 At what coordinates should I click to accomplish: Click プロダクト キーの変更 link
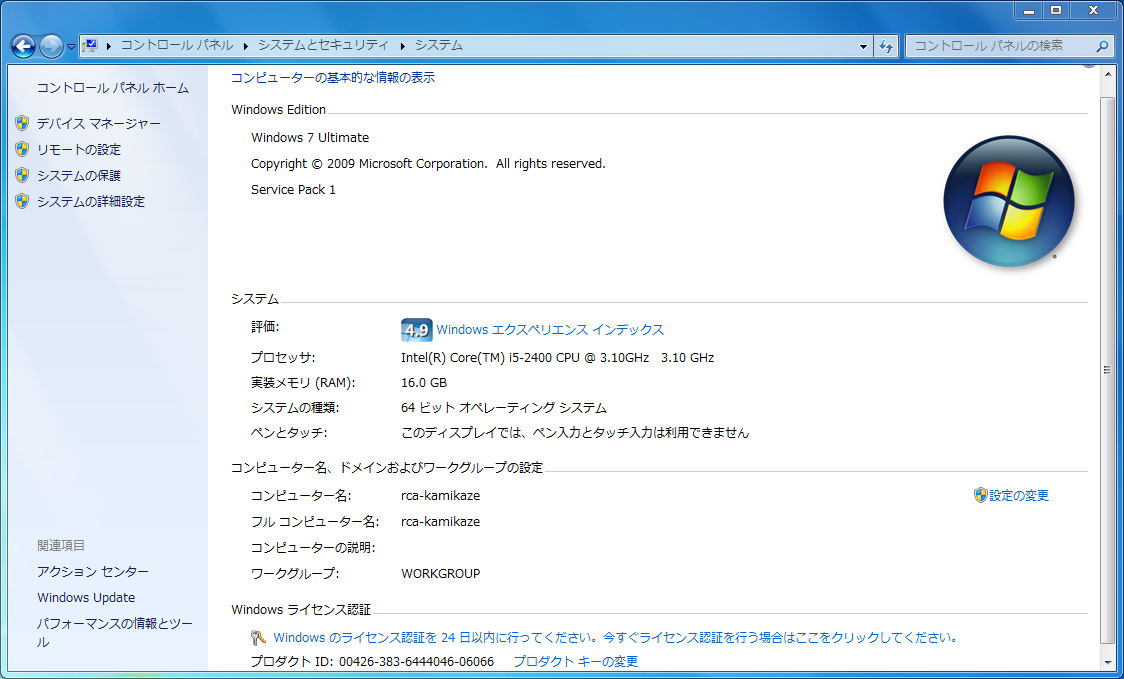576,661
